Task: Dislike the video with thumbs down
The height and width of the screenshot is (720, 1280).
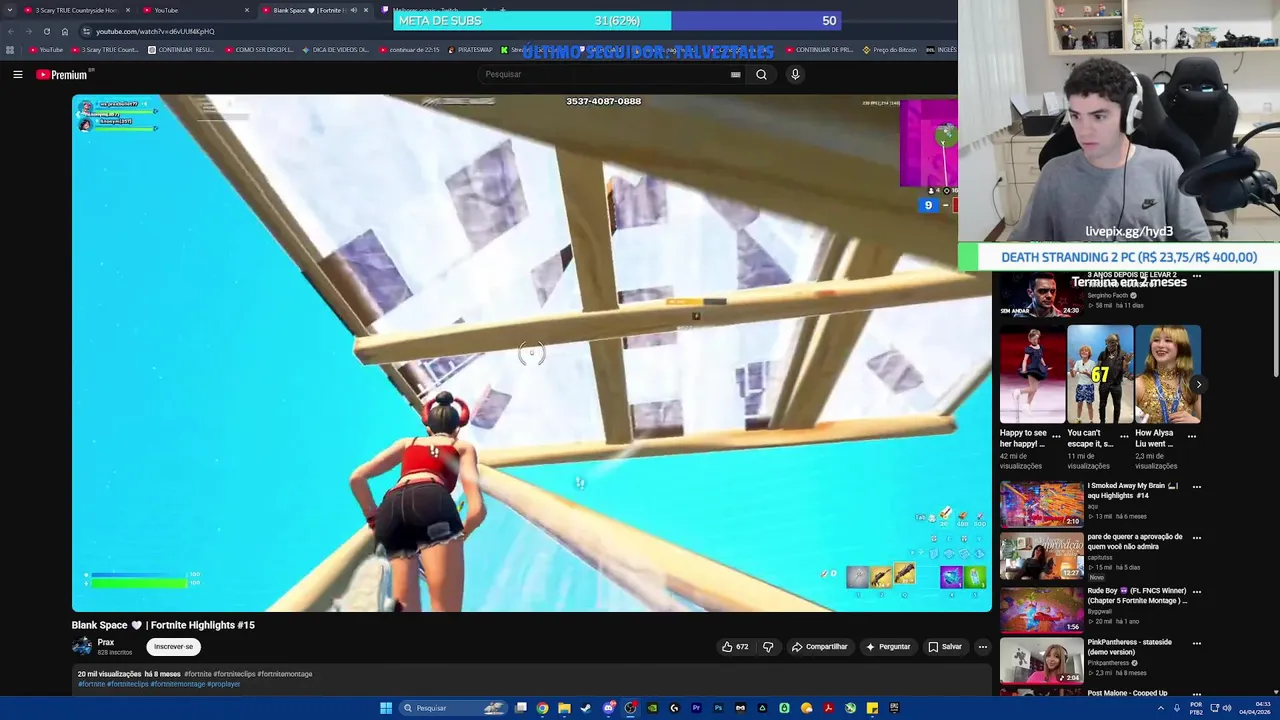Action: pos(768,647)
